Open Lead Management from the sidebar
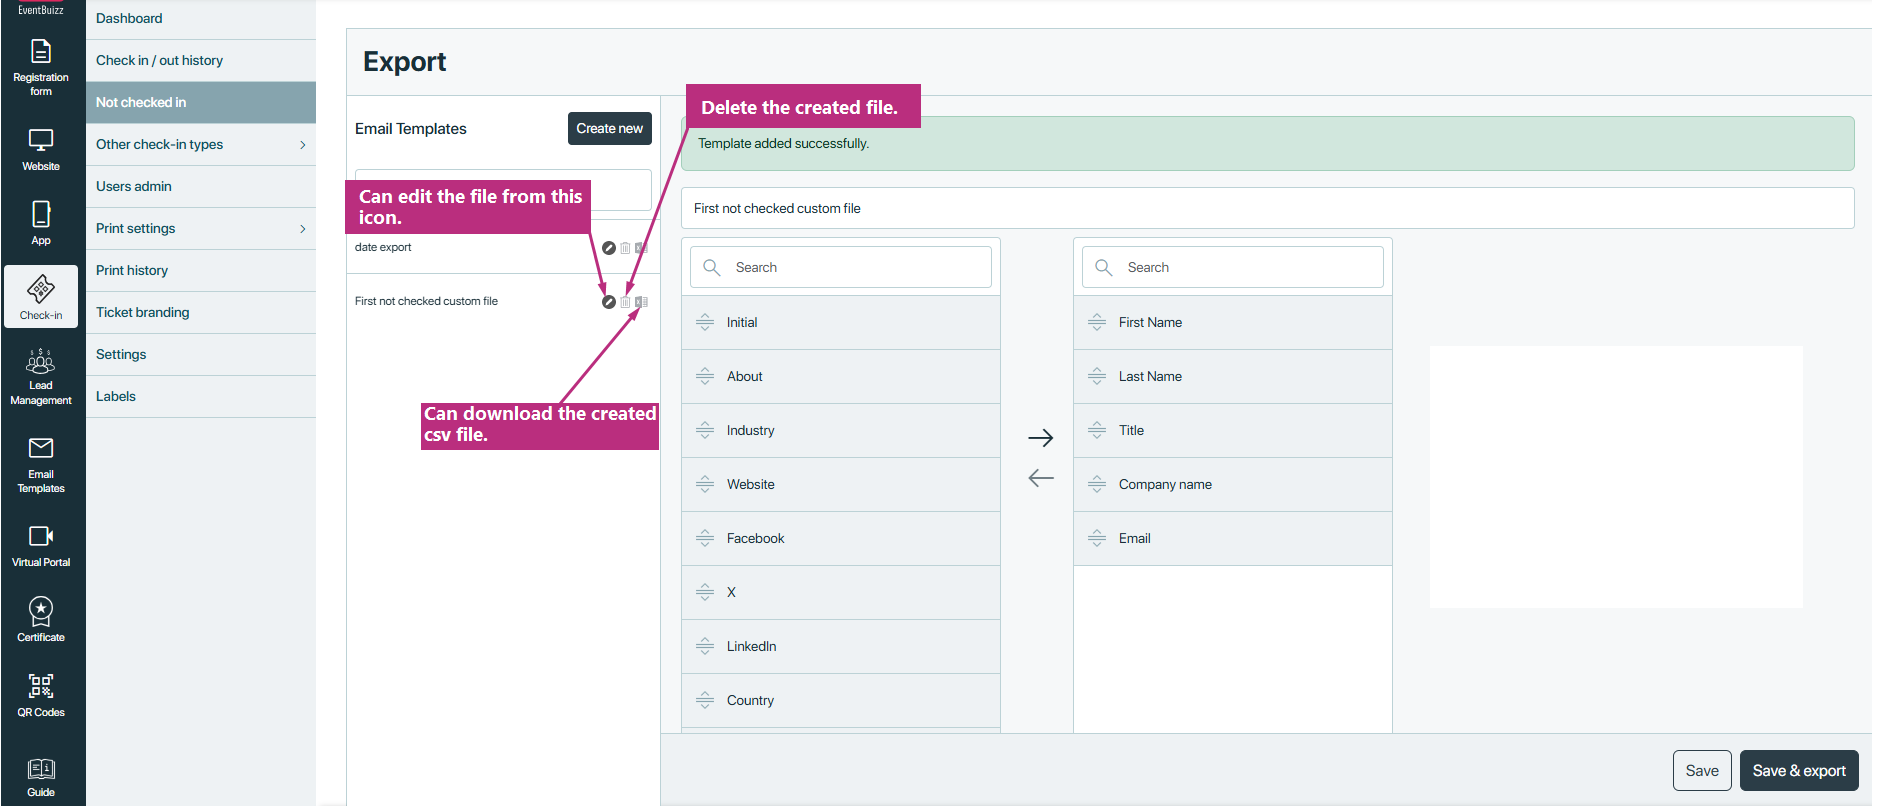1878x807 pixels. [x=41, y=377]
